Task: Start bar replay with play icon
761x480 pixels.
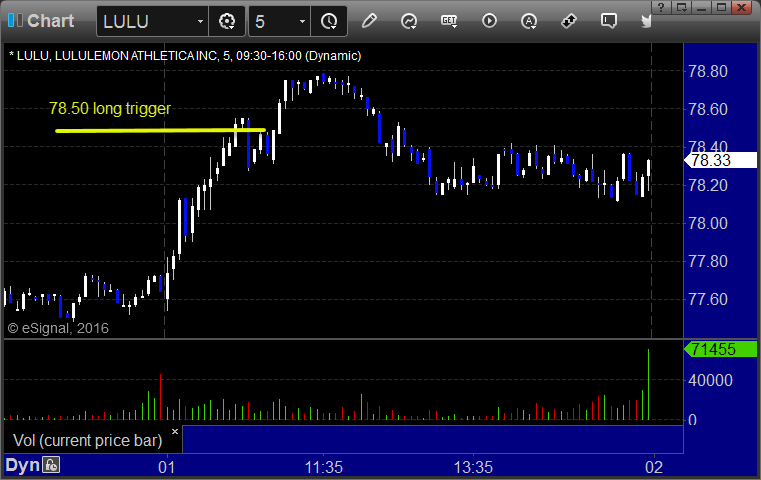Action: tap(489, 21)
